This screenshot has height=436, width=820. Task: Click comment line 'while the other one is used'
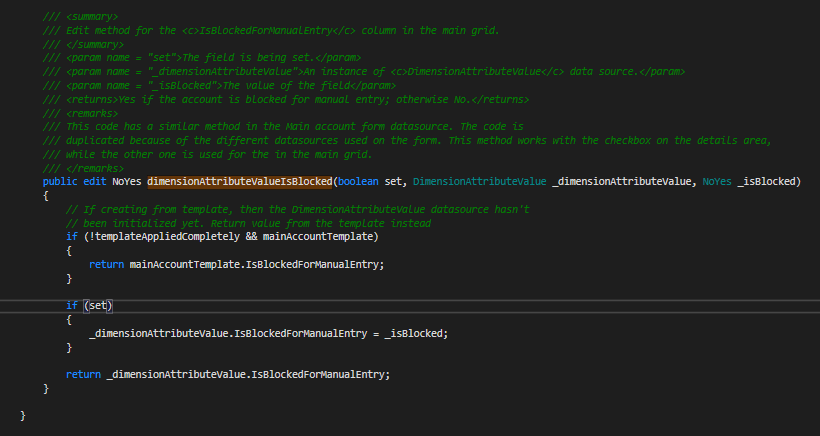pos(208,155)
